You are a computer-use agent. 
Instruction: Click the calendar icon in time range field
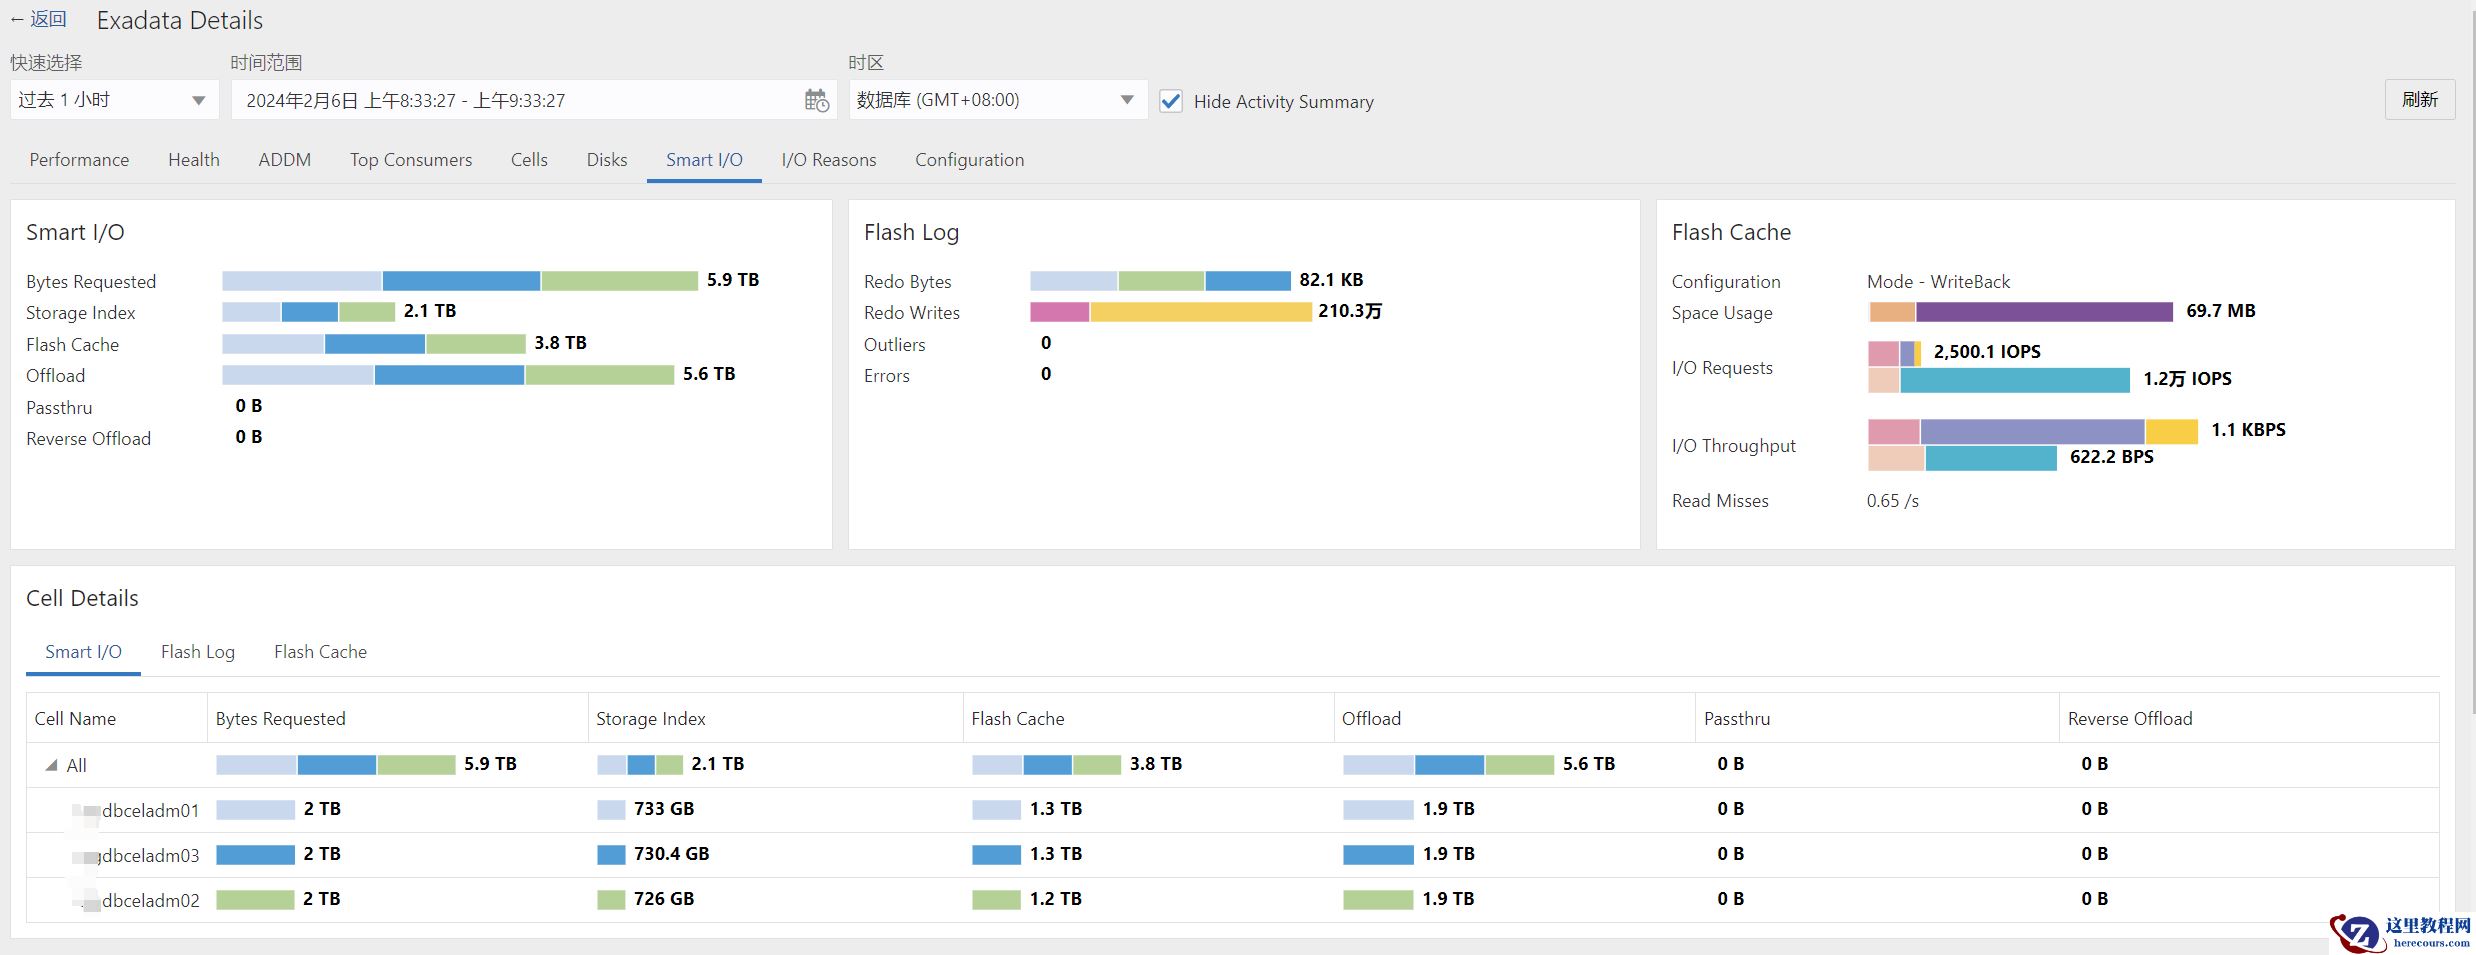coord(816,100)
